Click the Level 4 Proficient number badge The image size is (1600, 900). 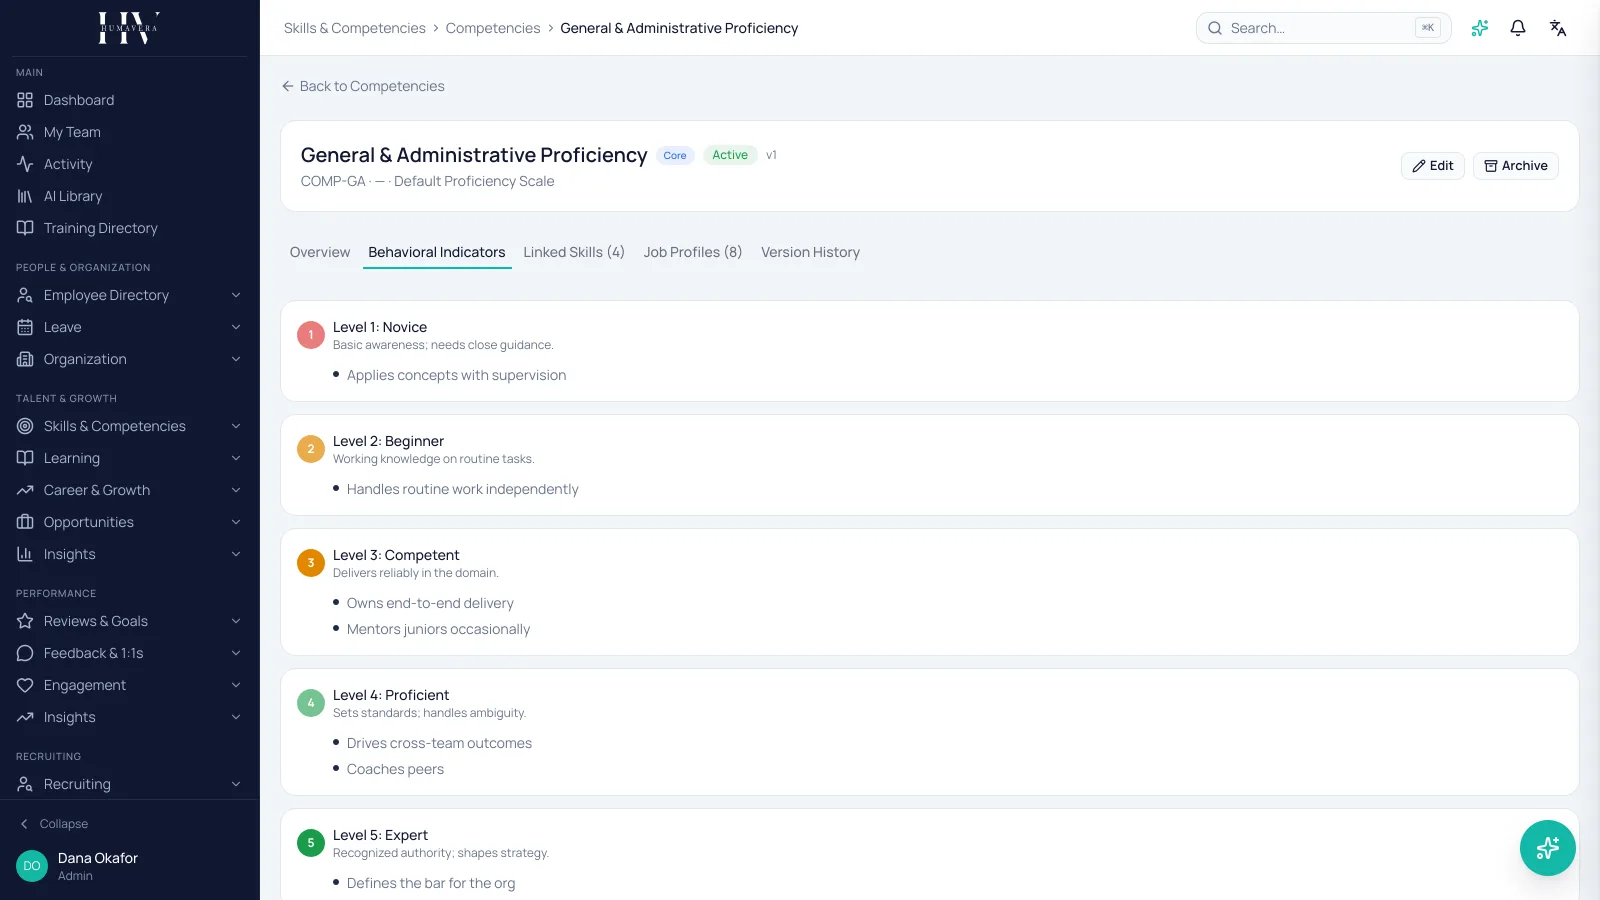tap(311, 703)
